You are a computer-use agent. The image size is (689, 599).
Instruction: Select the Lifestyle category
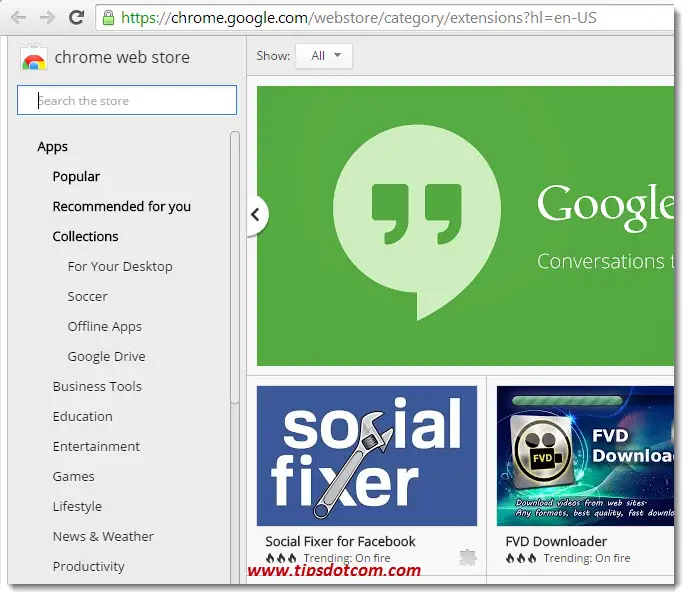click(77, 506)
